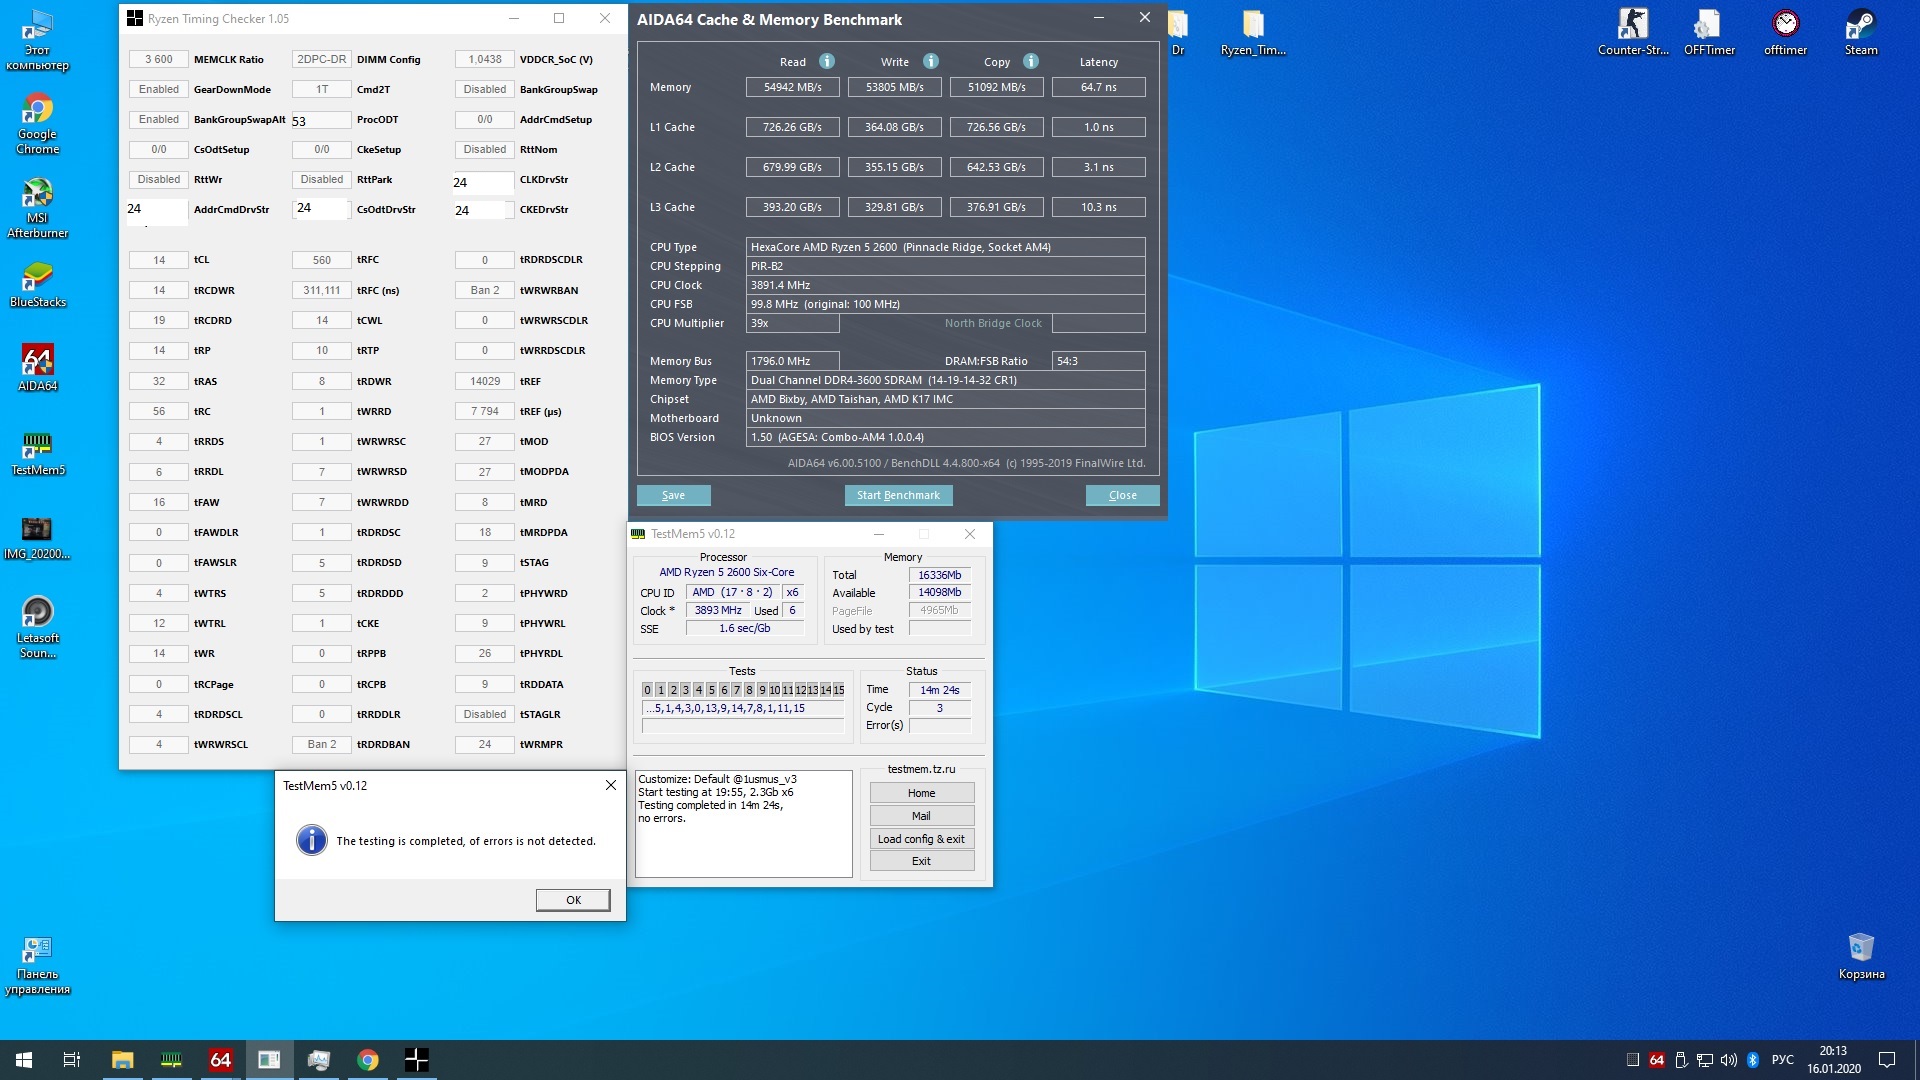The width and height of the screenshot is (1920, 1080).
Task: Click the Load config & exit button
Action: (x=921, y=839)
